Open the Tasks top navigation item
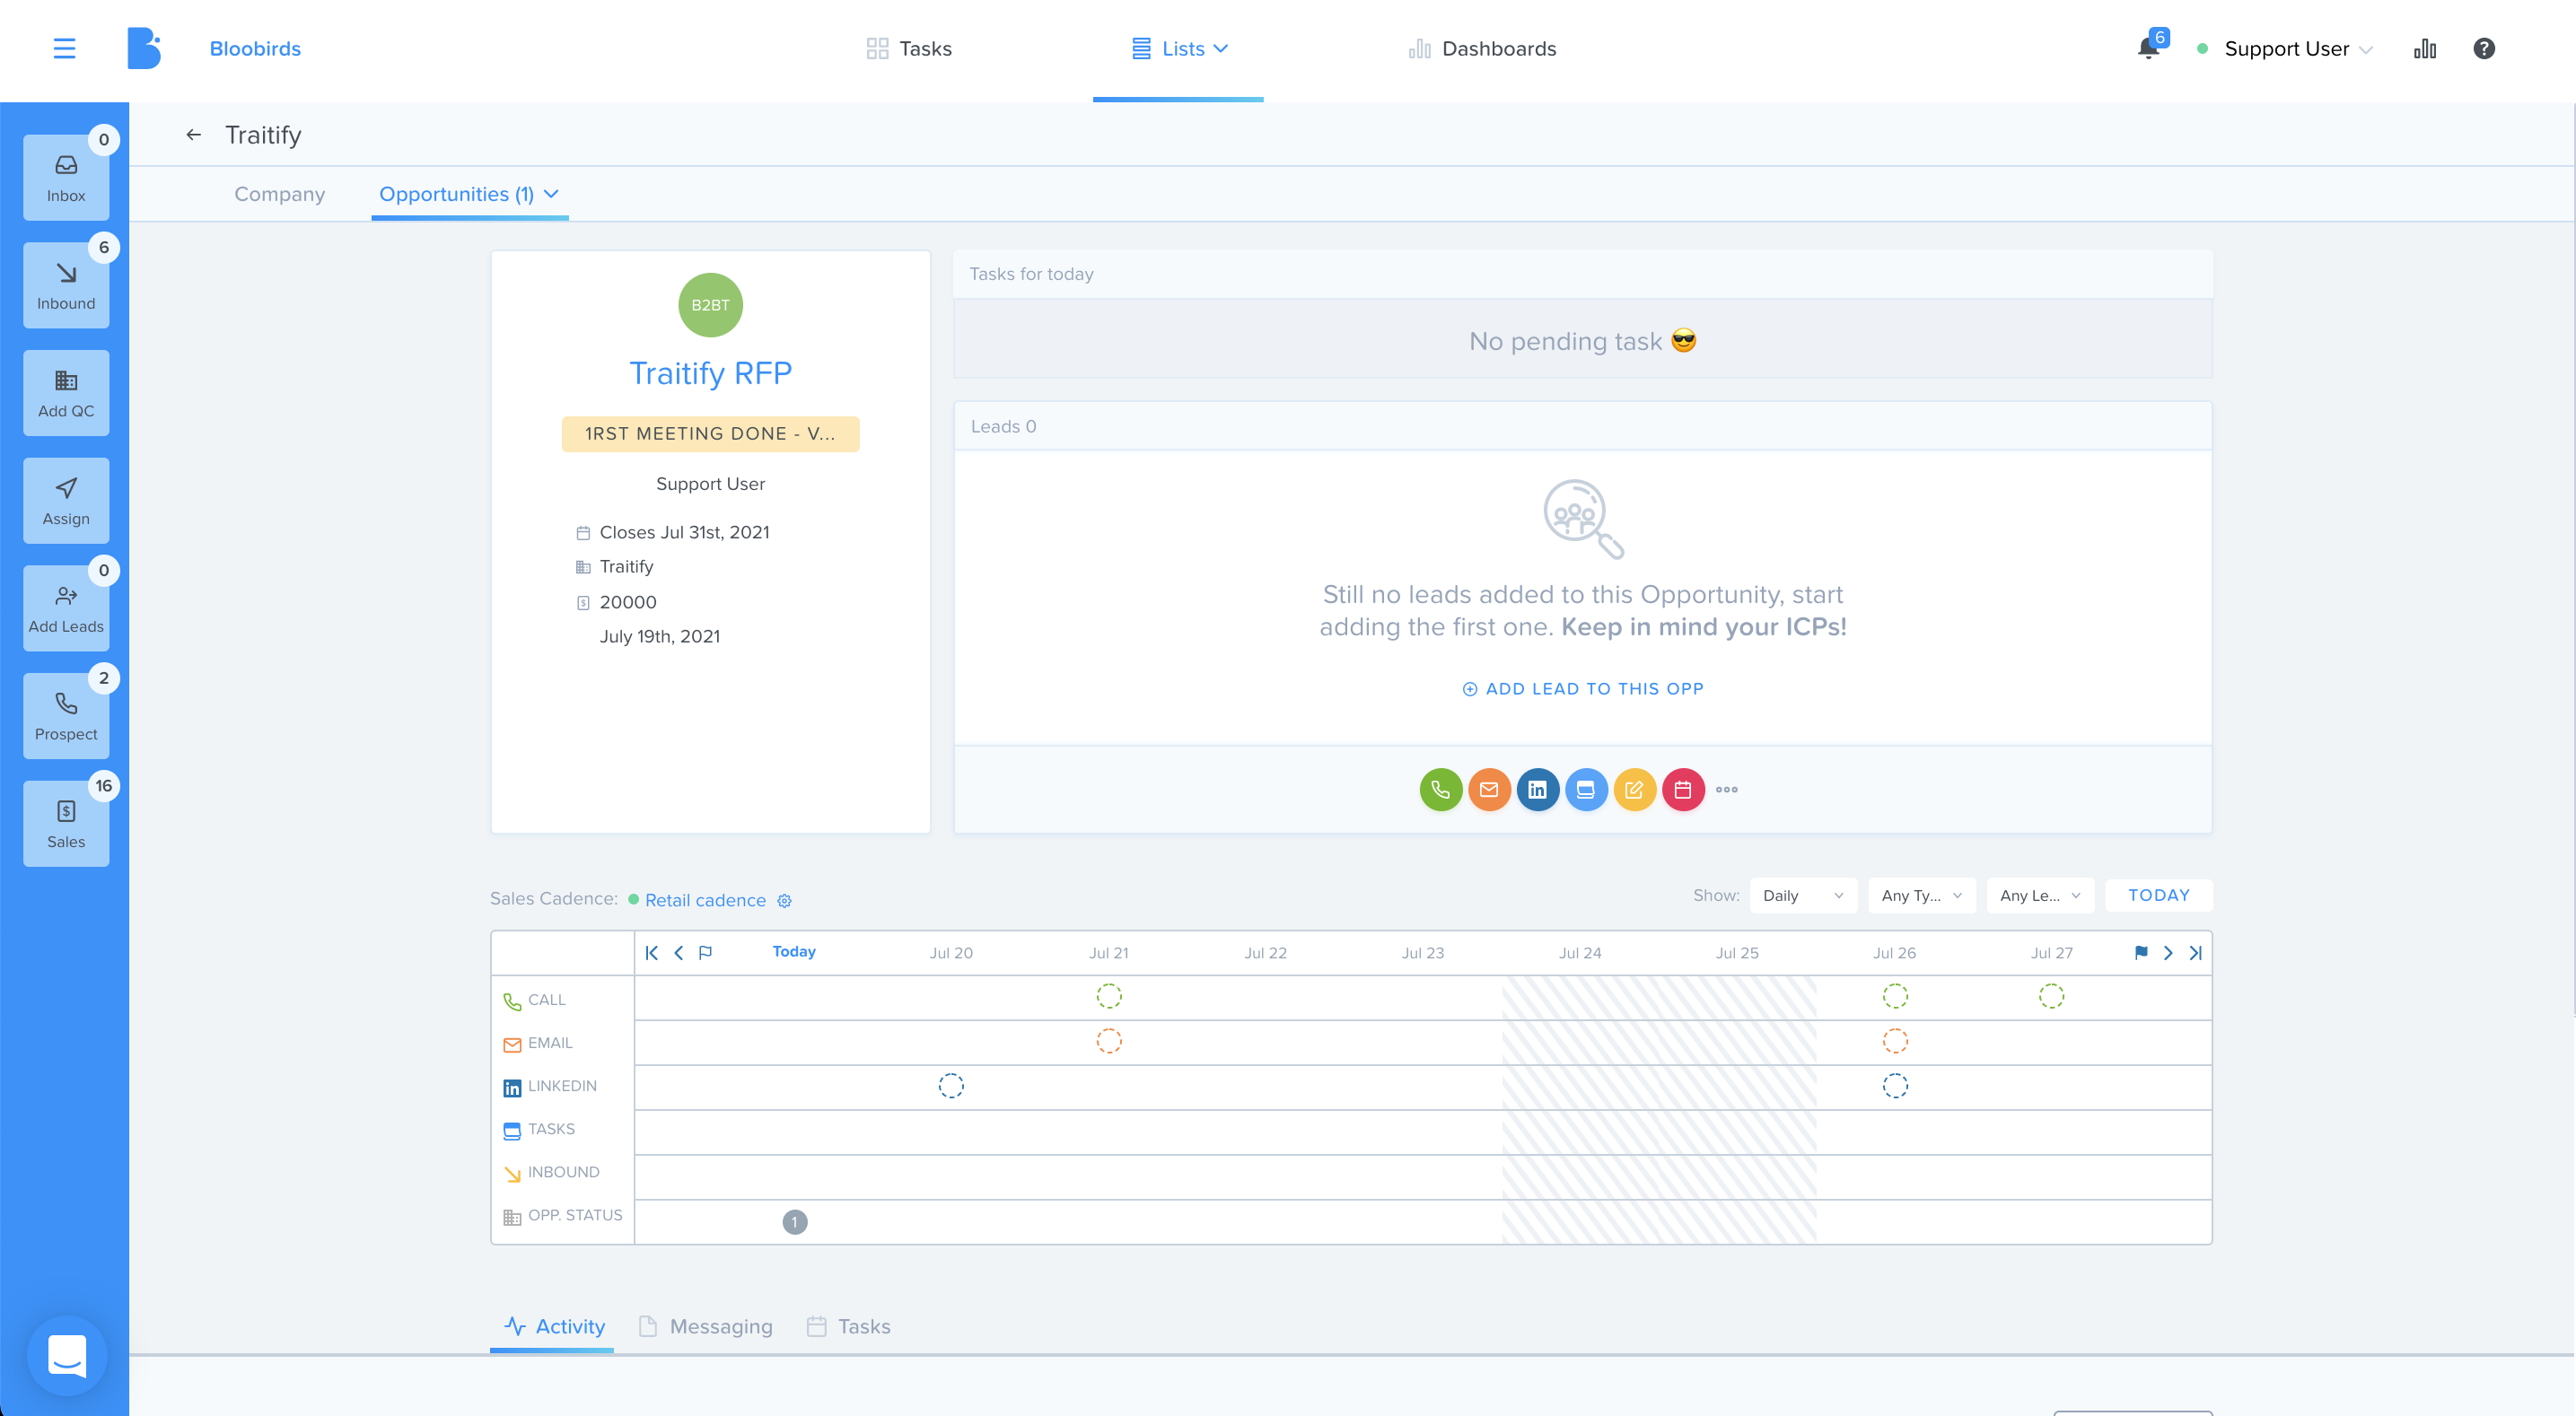 908,48
